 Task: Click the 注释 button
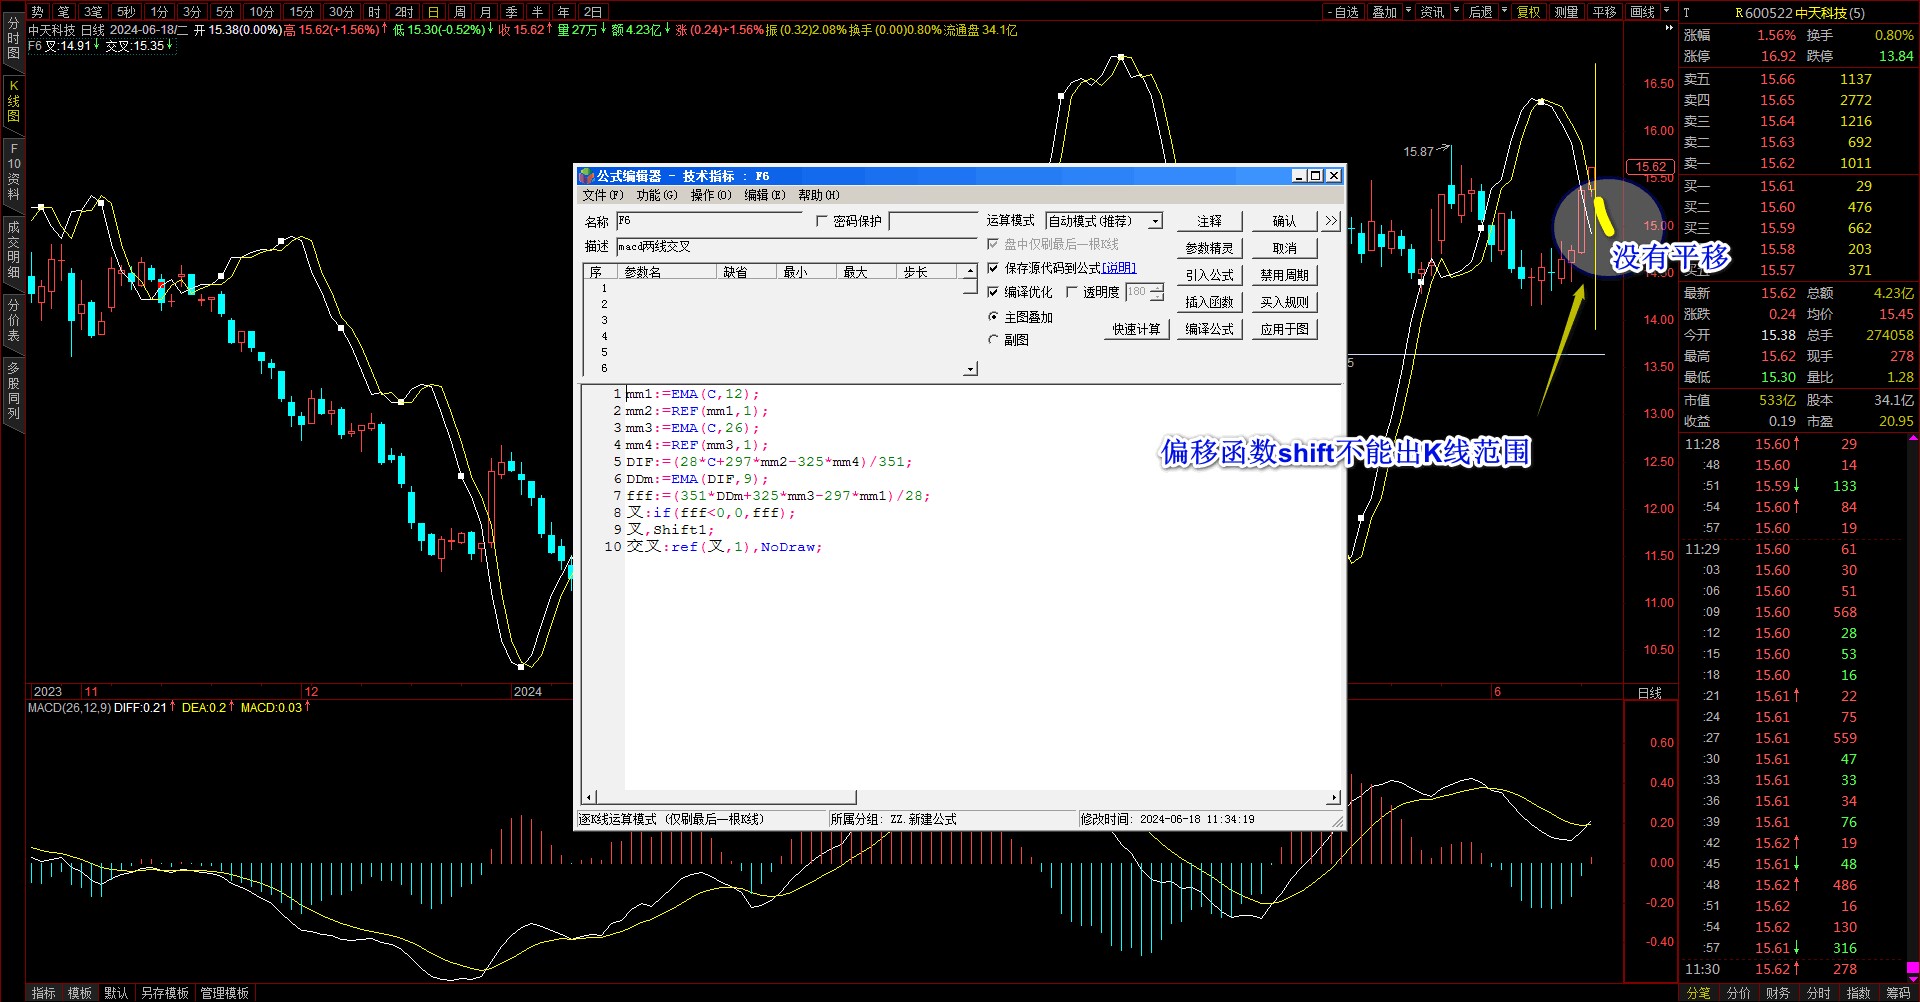point(1209,221)
